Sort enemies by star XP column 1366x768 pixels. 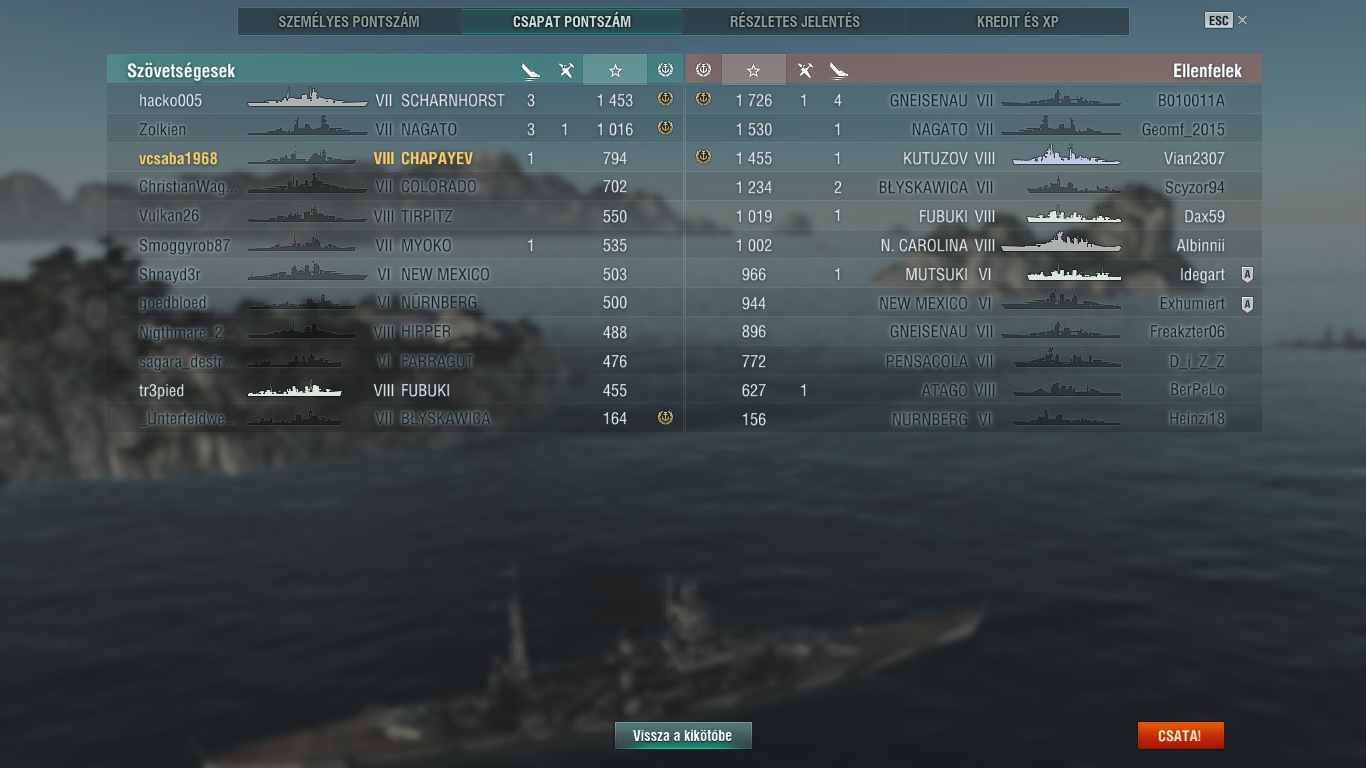click(x=754, y=70)
